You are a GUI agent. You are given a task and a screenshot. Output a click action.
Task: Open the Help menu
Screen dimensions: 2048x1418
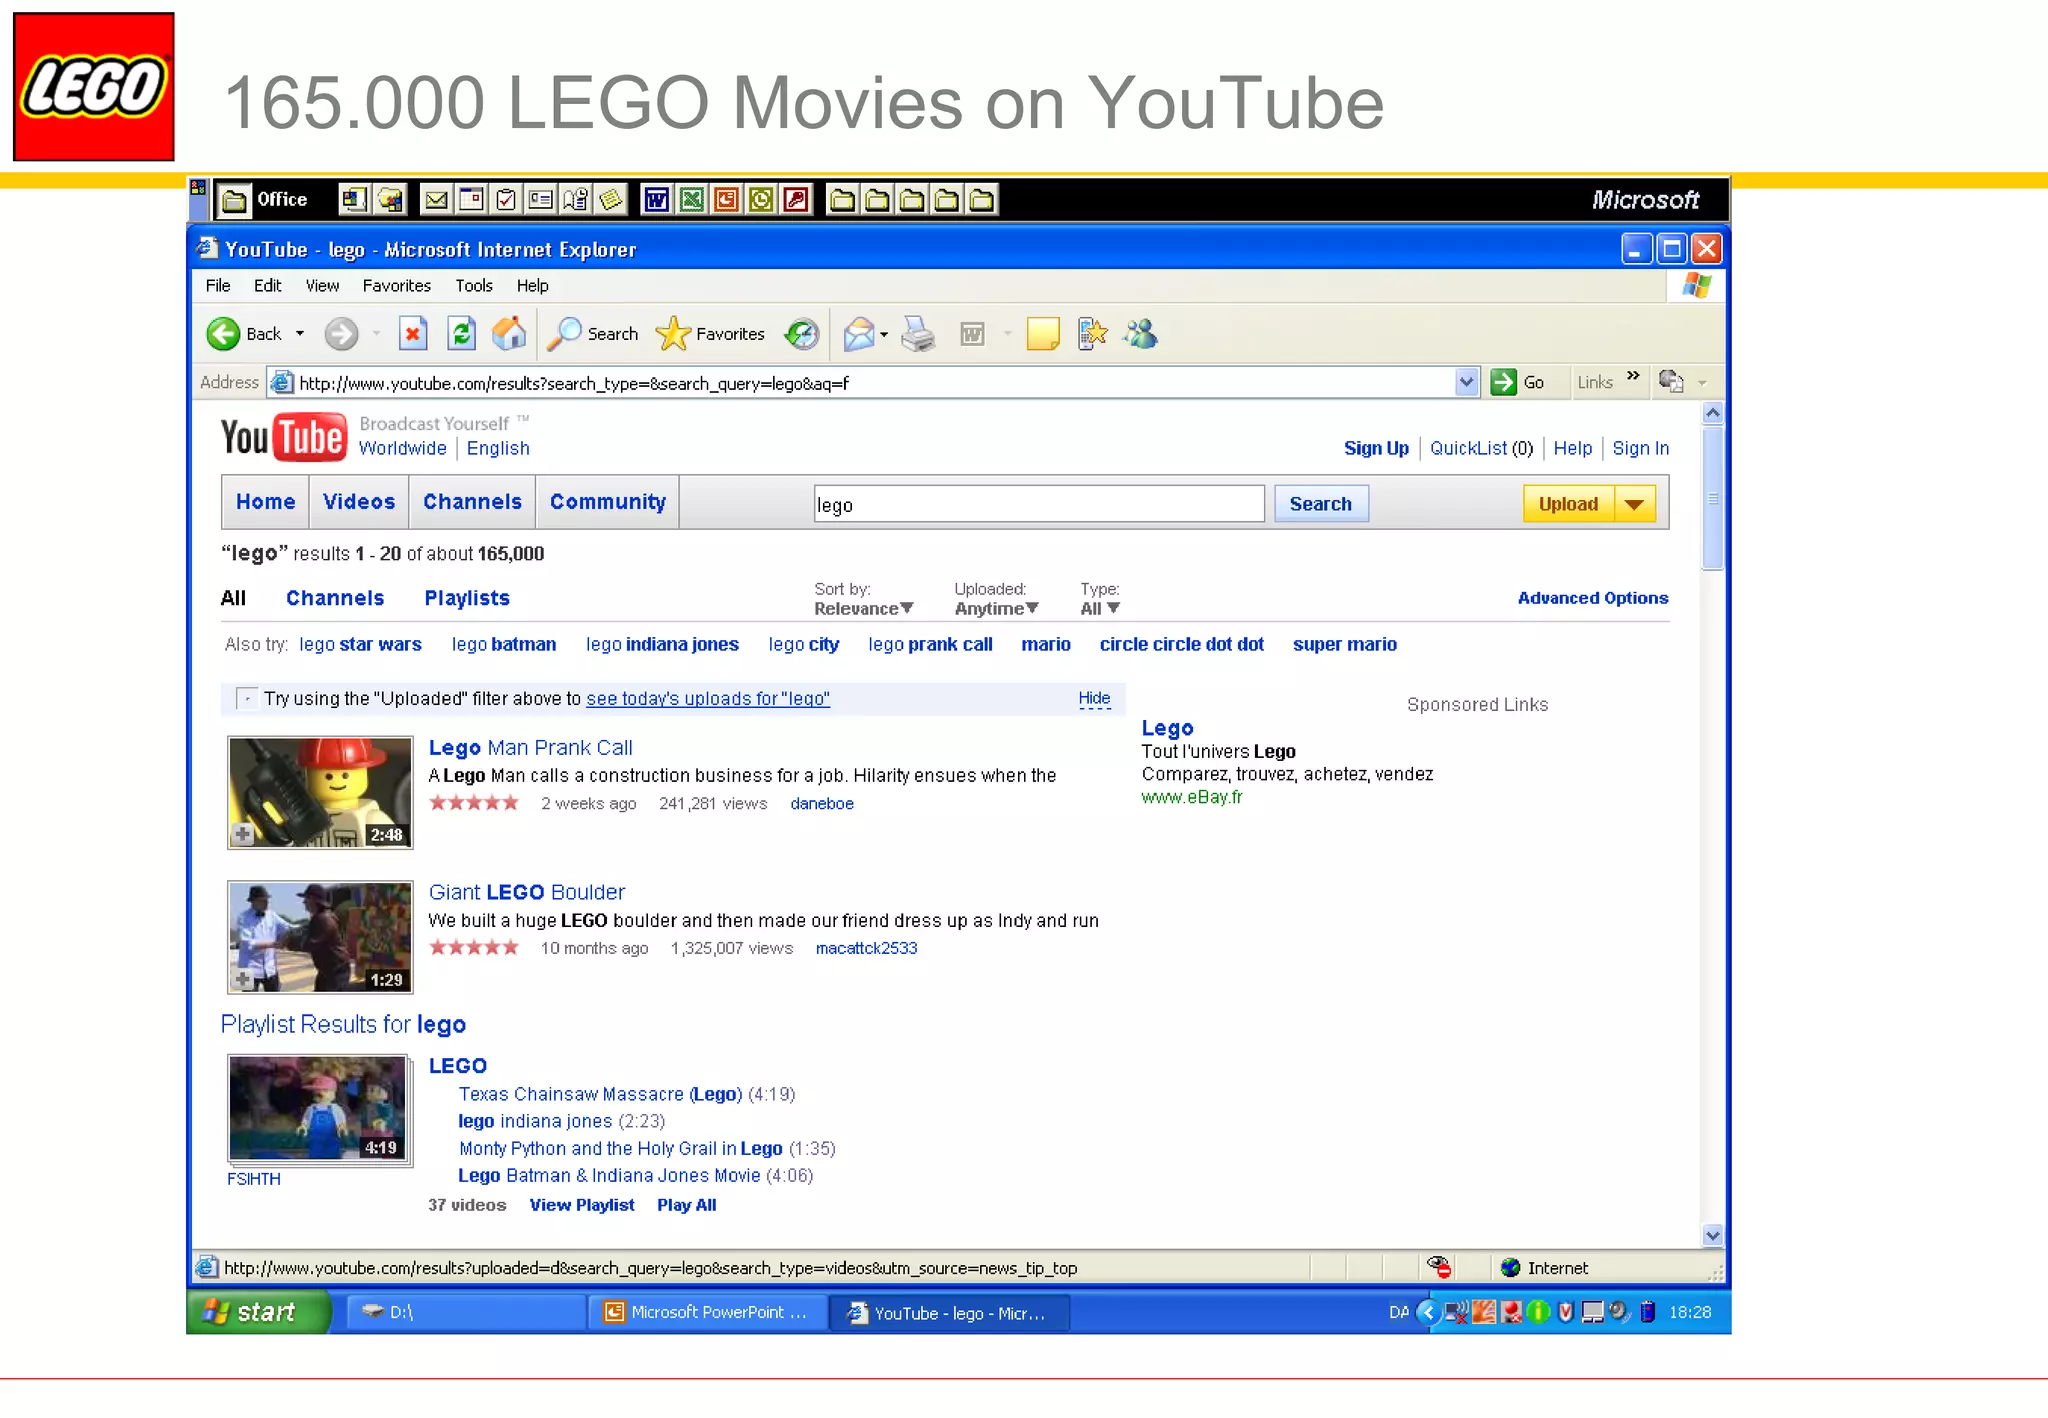pos(532,286)
